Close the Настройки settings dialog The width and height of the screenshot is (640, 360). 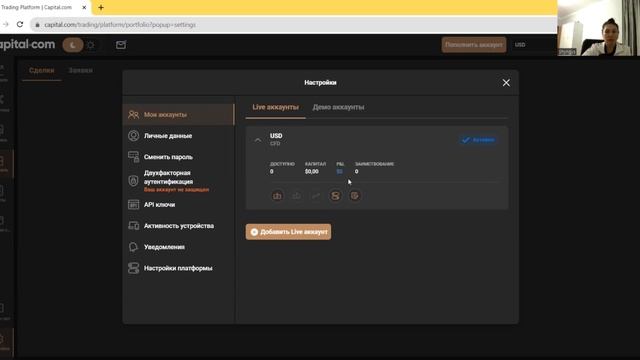click(506, 83)
